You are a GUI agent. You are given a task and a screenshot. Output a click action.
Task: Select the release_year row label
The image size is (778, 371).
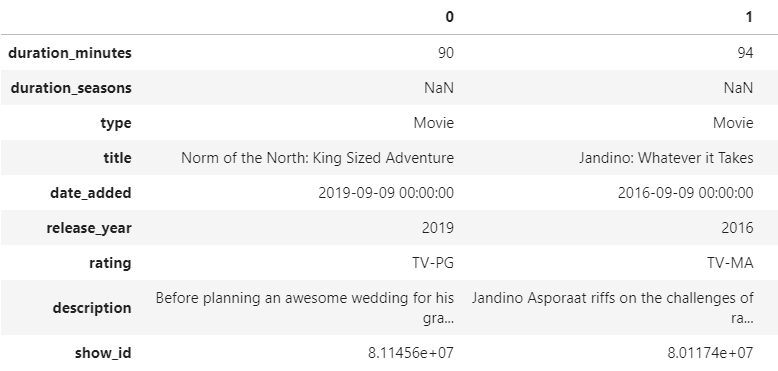89,228
